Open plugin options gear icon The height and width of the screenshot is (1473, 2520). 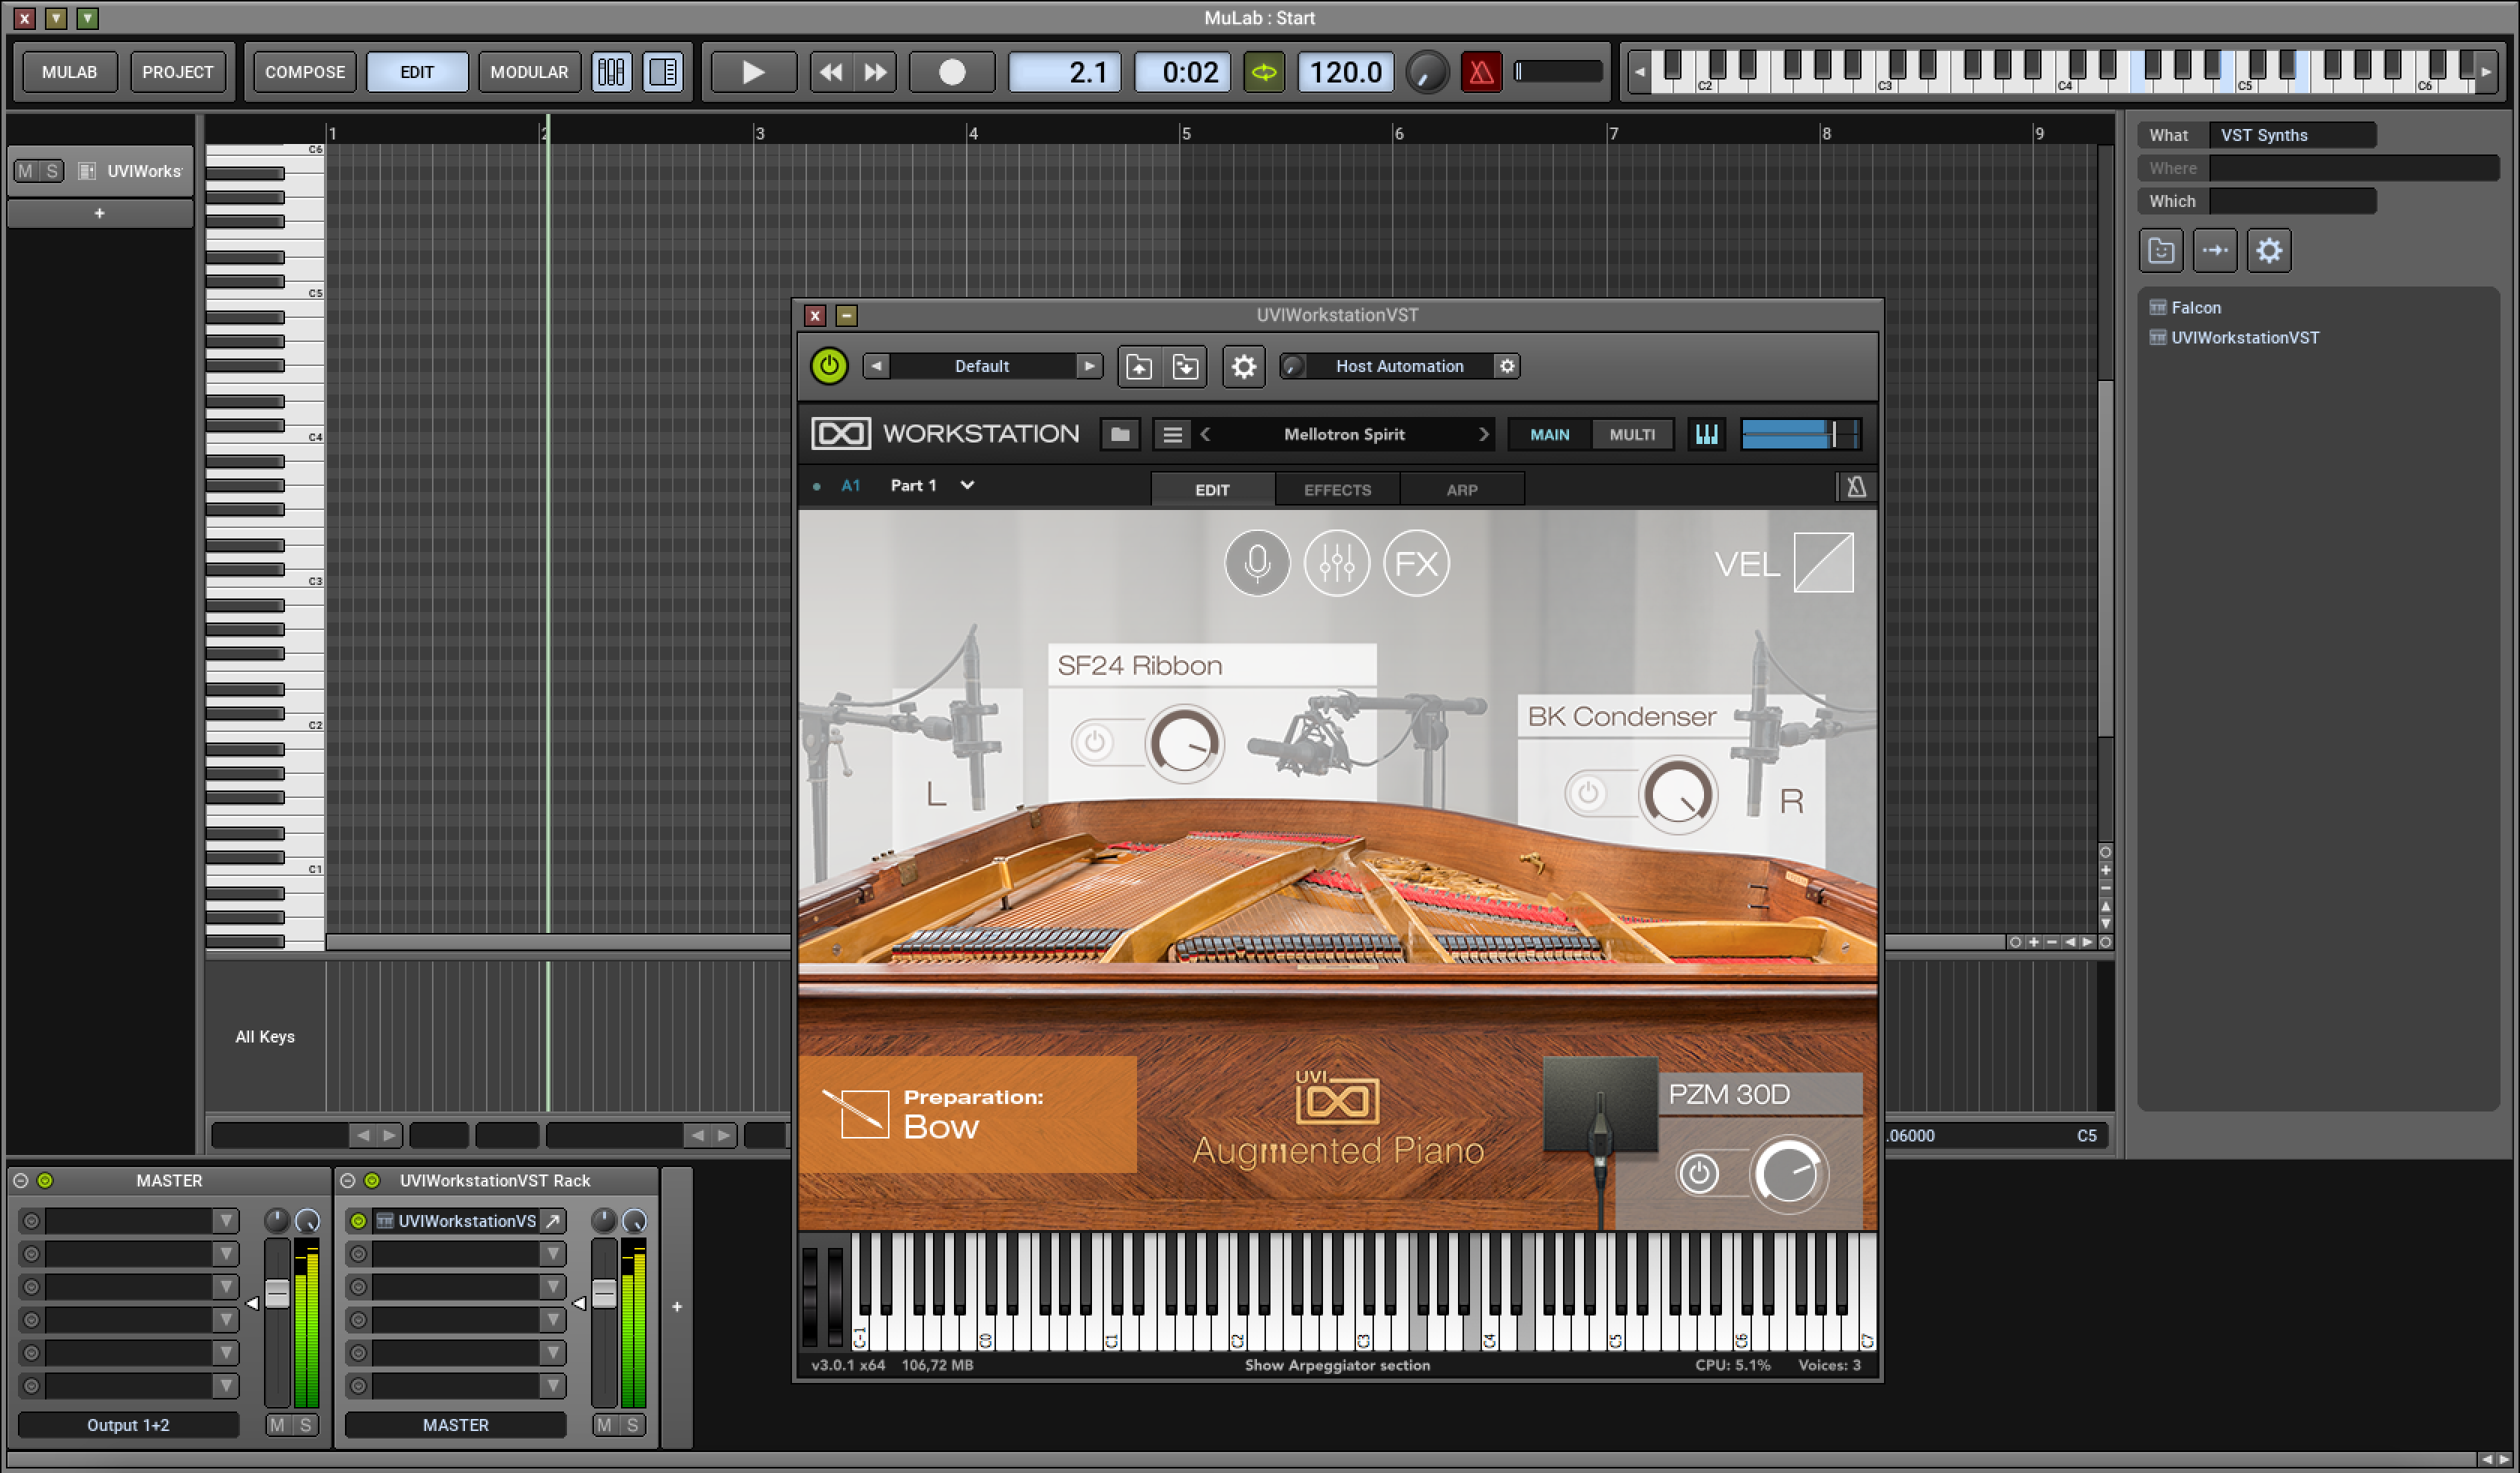(1243, 366)
